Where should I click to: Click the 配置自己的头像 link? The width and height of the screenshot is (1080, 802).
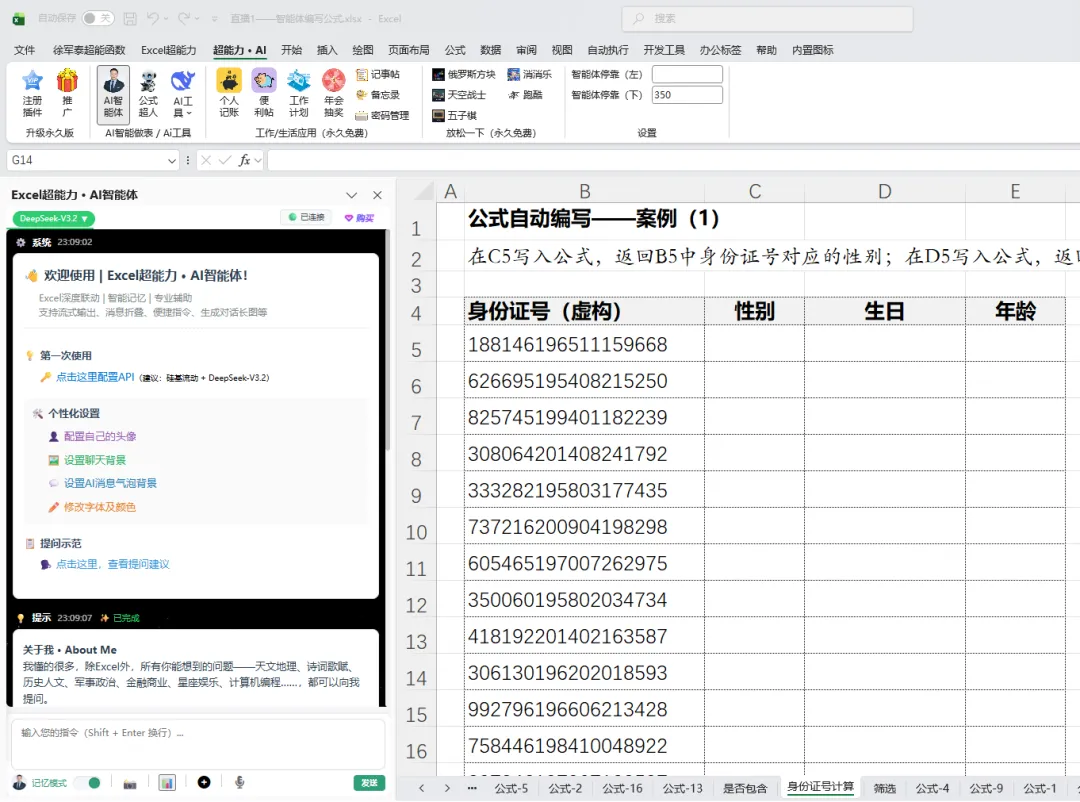coord(100,436)
